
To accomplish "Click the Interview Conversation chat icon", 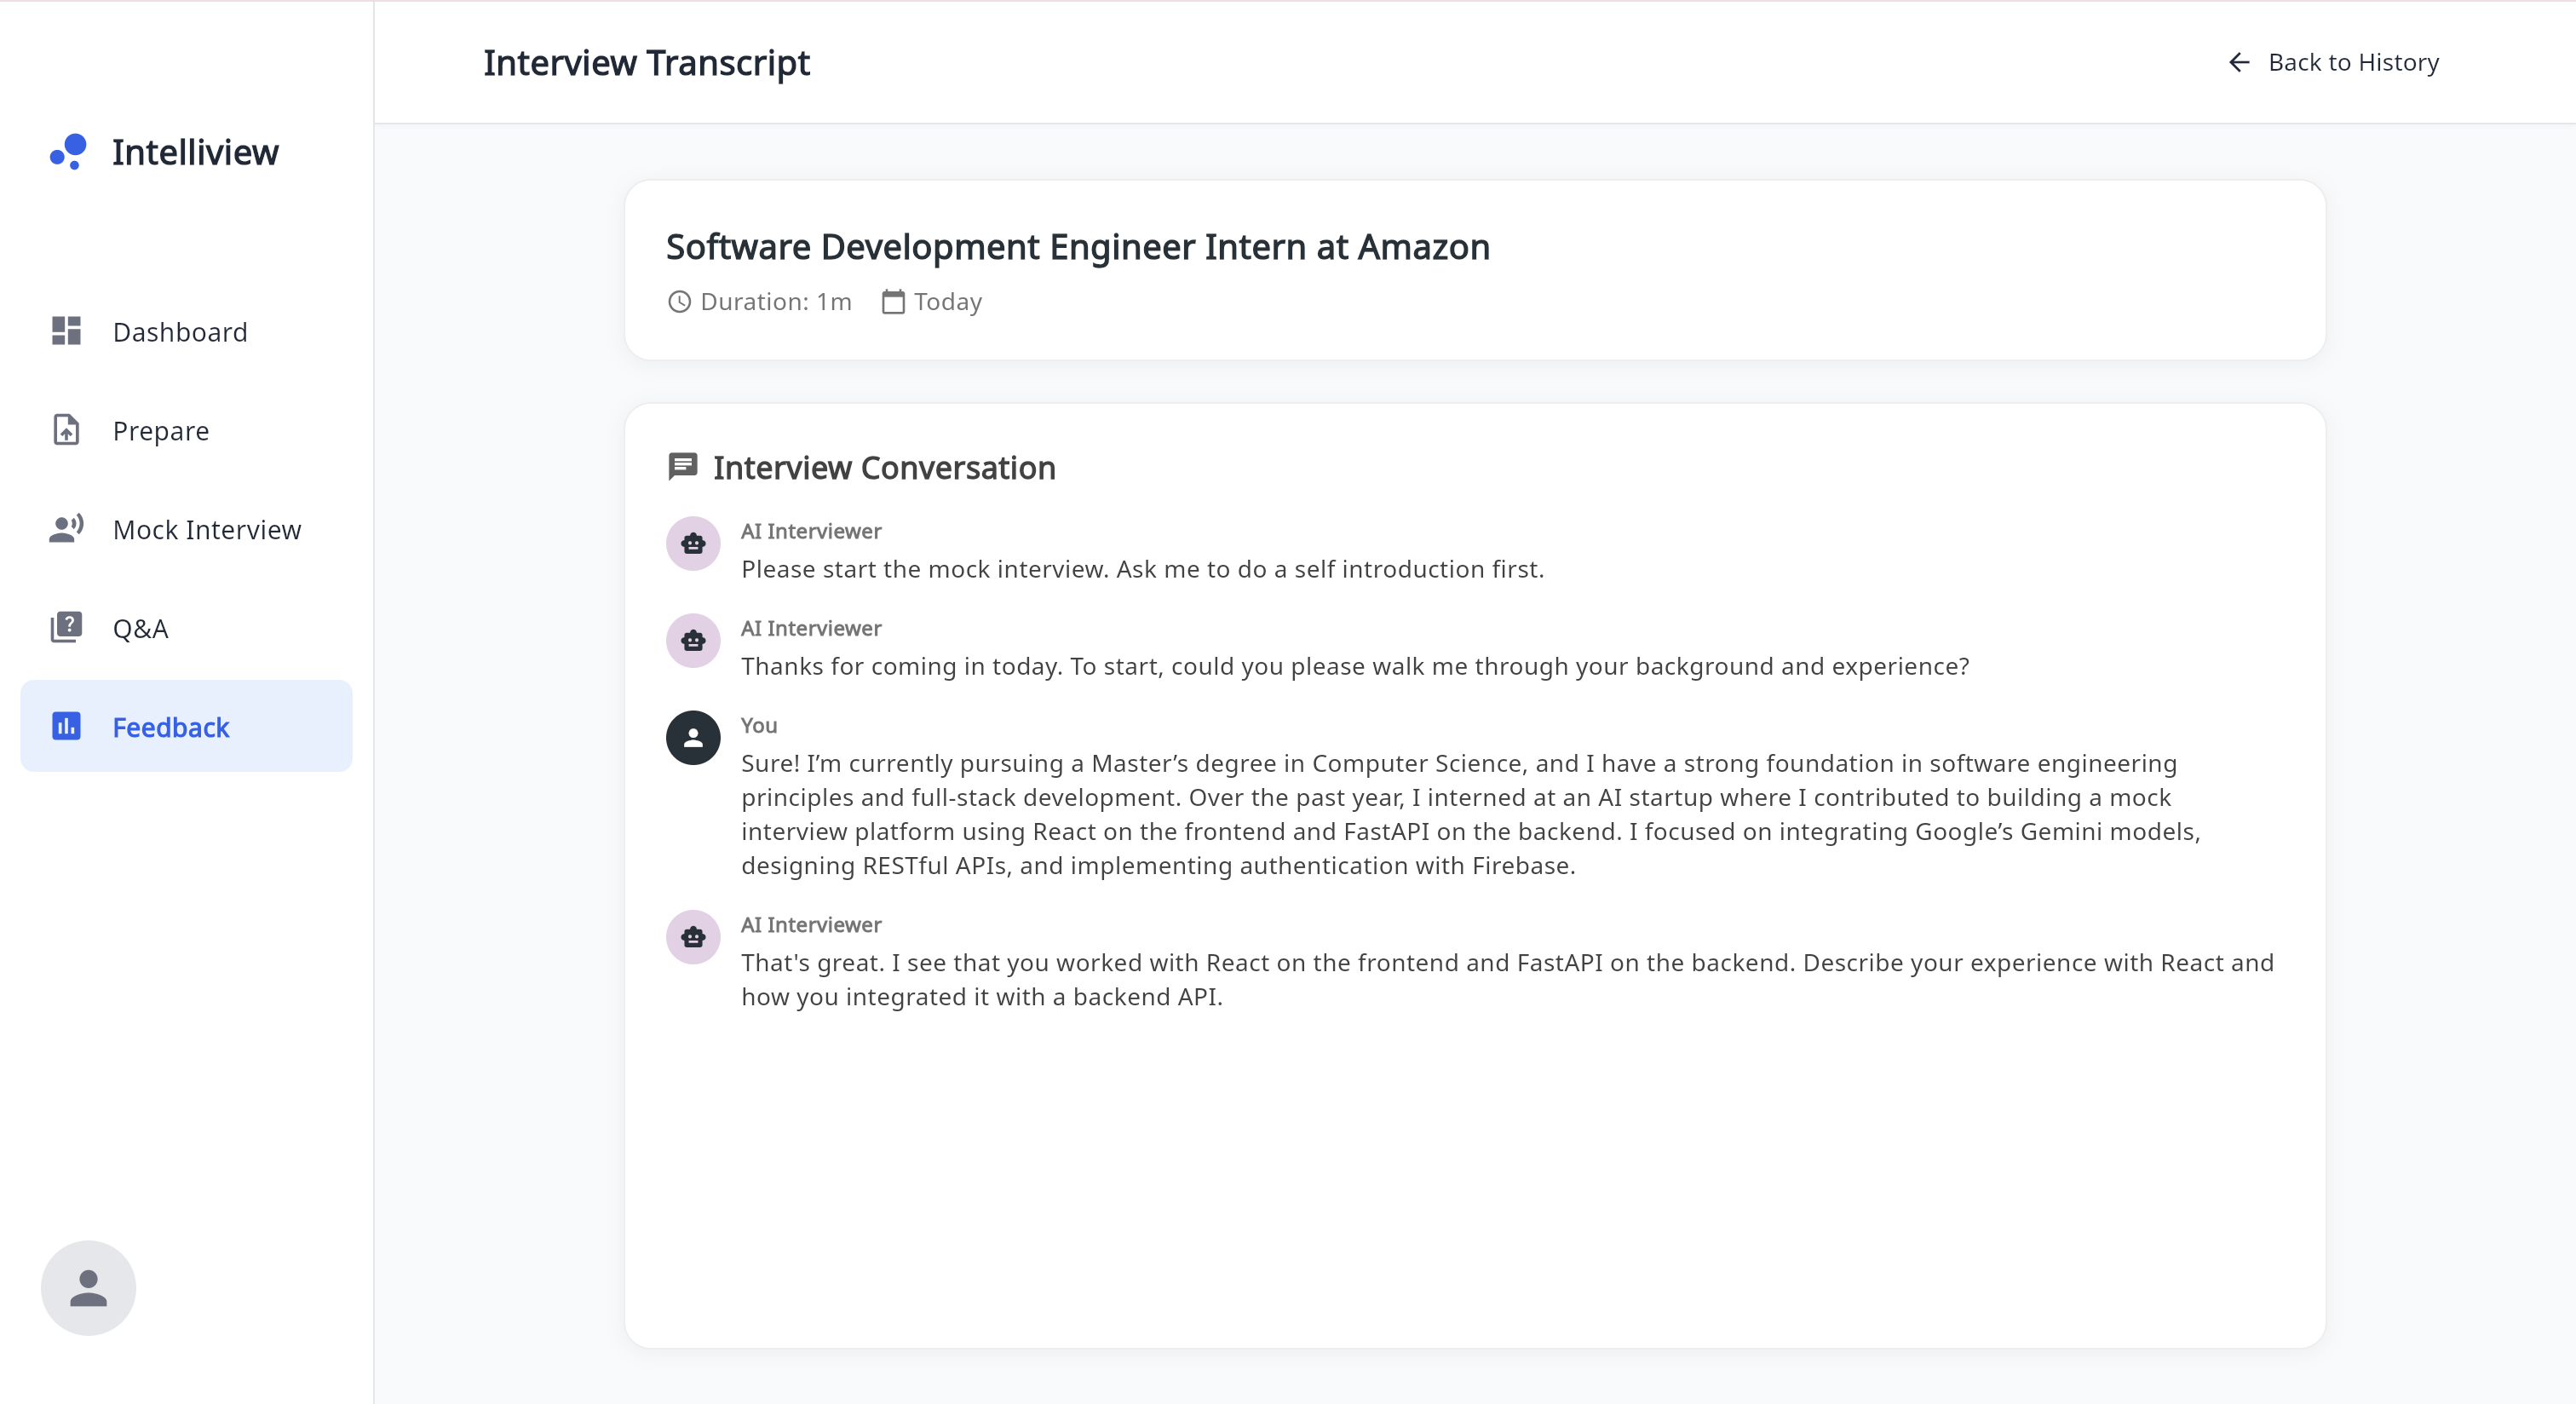I will tap(682, 467).
